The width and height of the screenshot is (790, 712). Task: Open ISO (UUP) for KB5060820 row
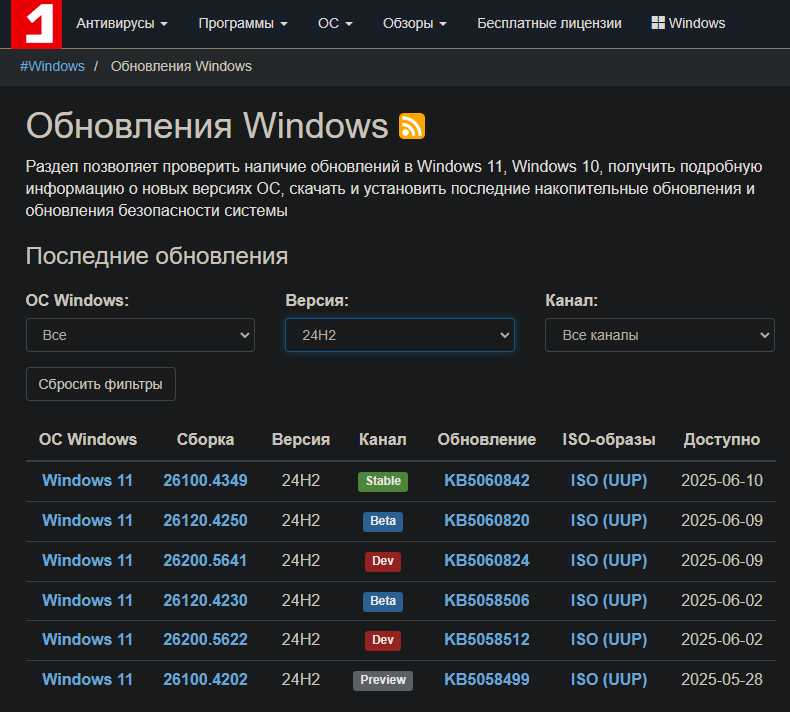pyautogui.click(x=609, y=521)
